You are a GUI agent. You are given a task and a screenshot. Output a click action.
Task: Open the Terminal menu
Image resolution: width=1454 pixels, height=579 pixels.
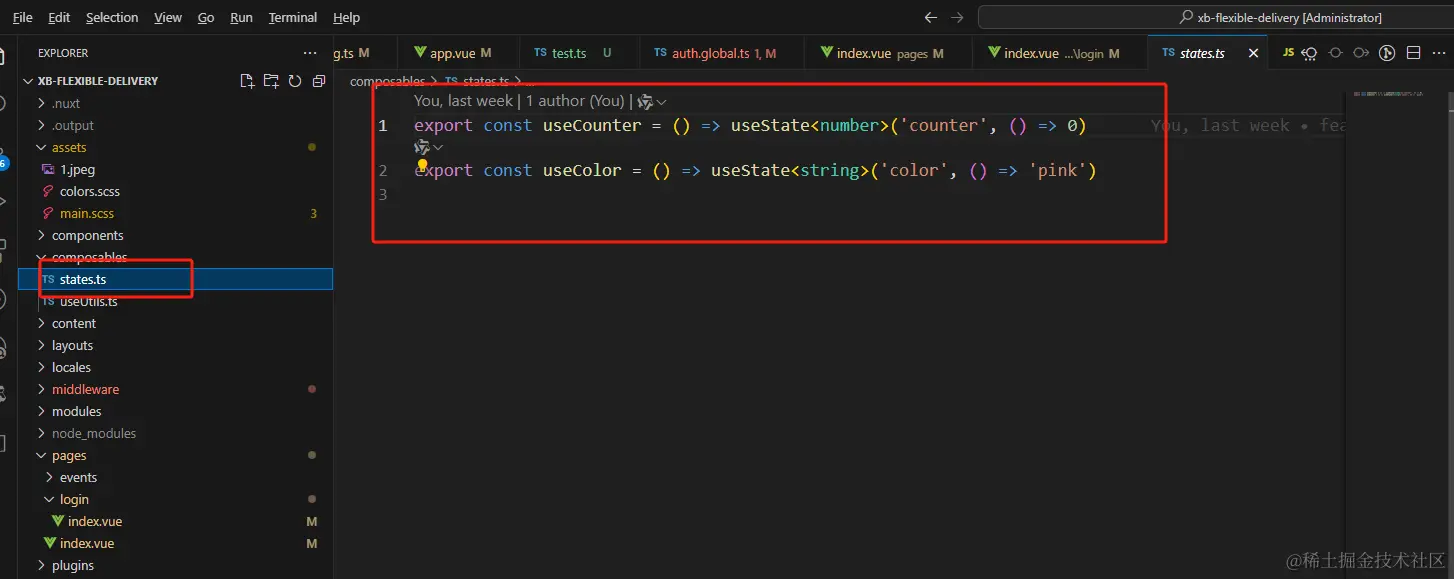click(293, 18)
